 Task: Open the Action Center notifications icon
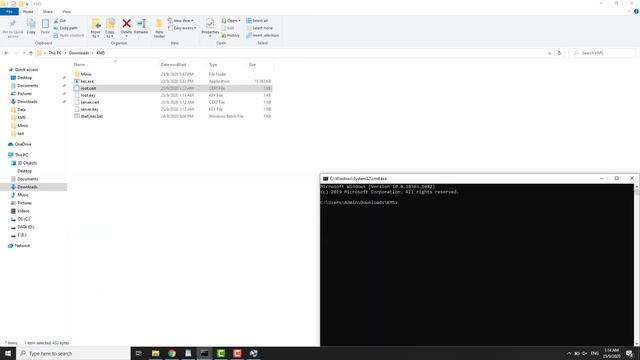[629, 353]
